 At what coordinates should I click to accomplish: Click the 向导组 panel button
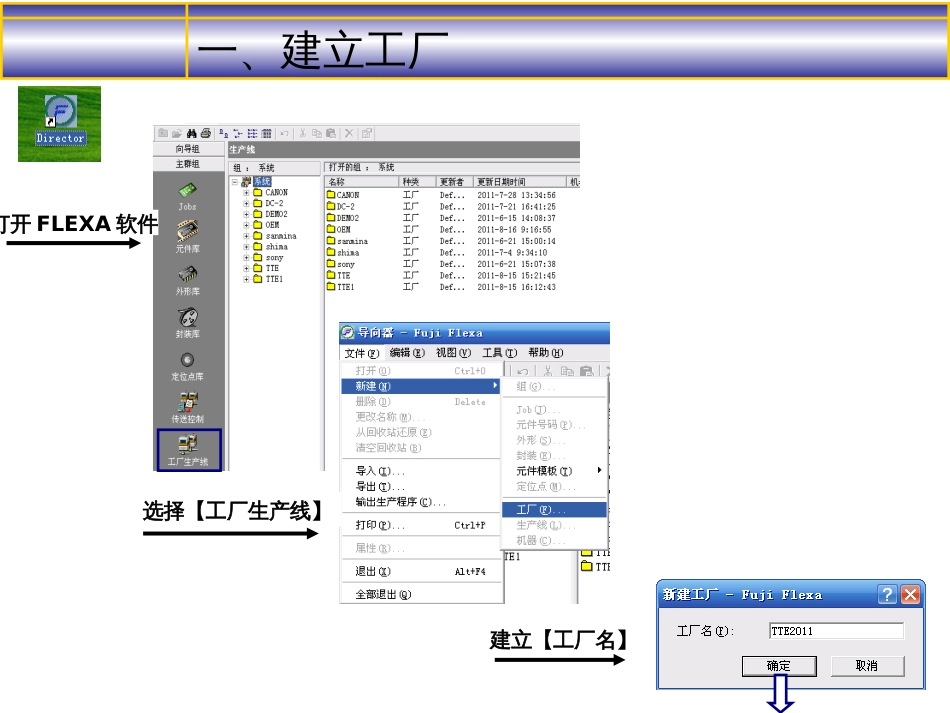[x=188, y=149]
